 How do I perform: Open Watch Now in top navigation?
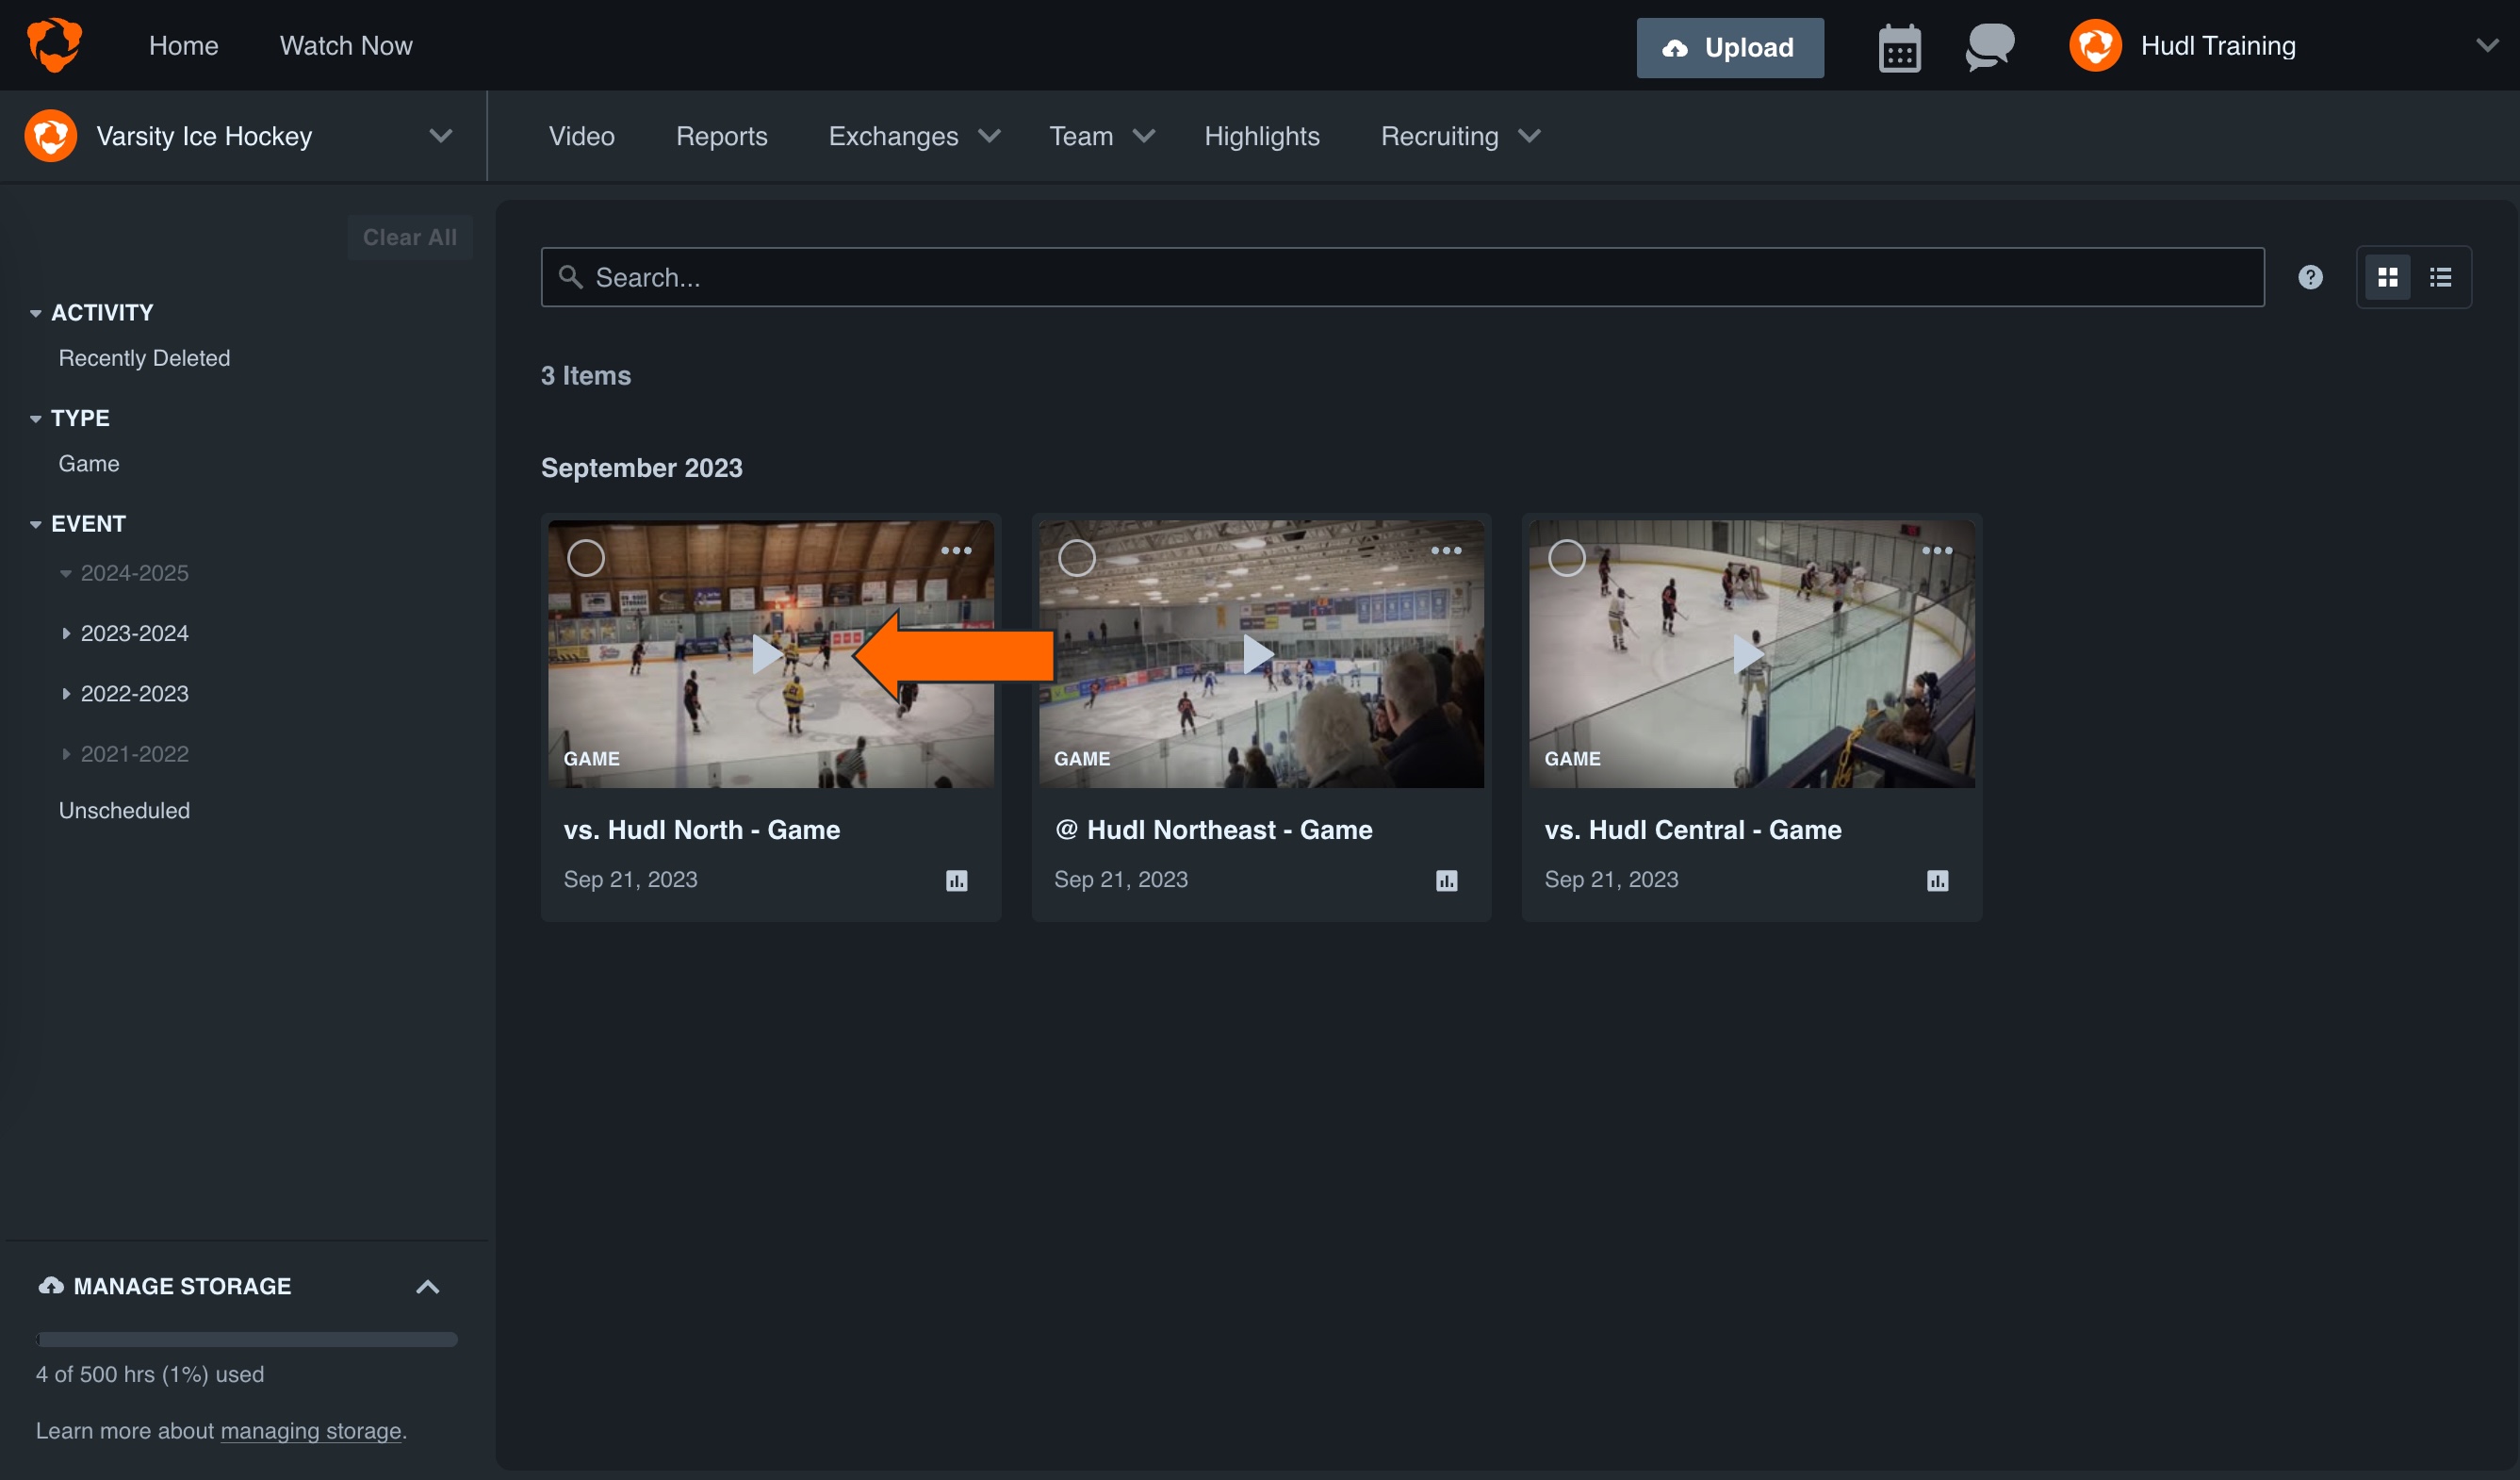tap(345, 46)
